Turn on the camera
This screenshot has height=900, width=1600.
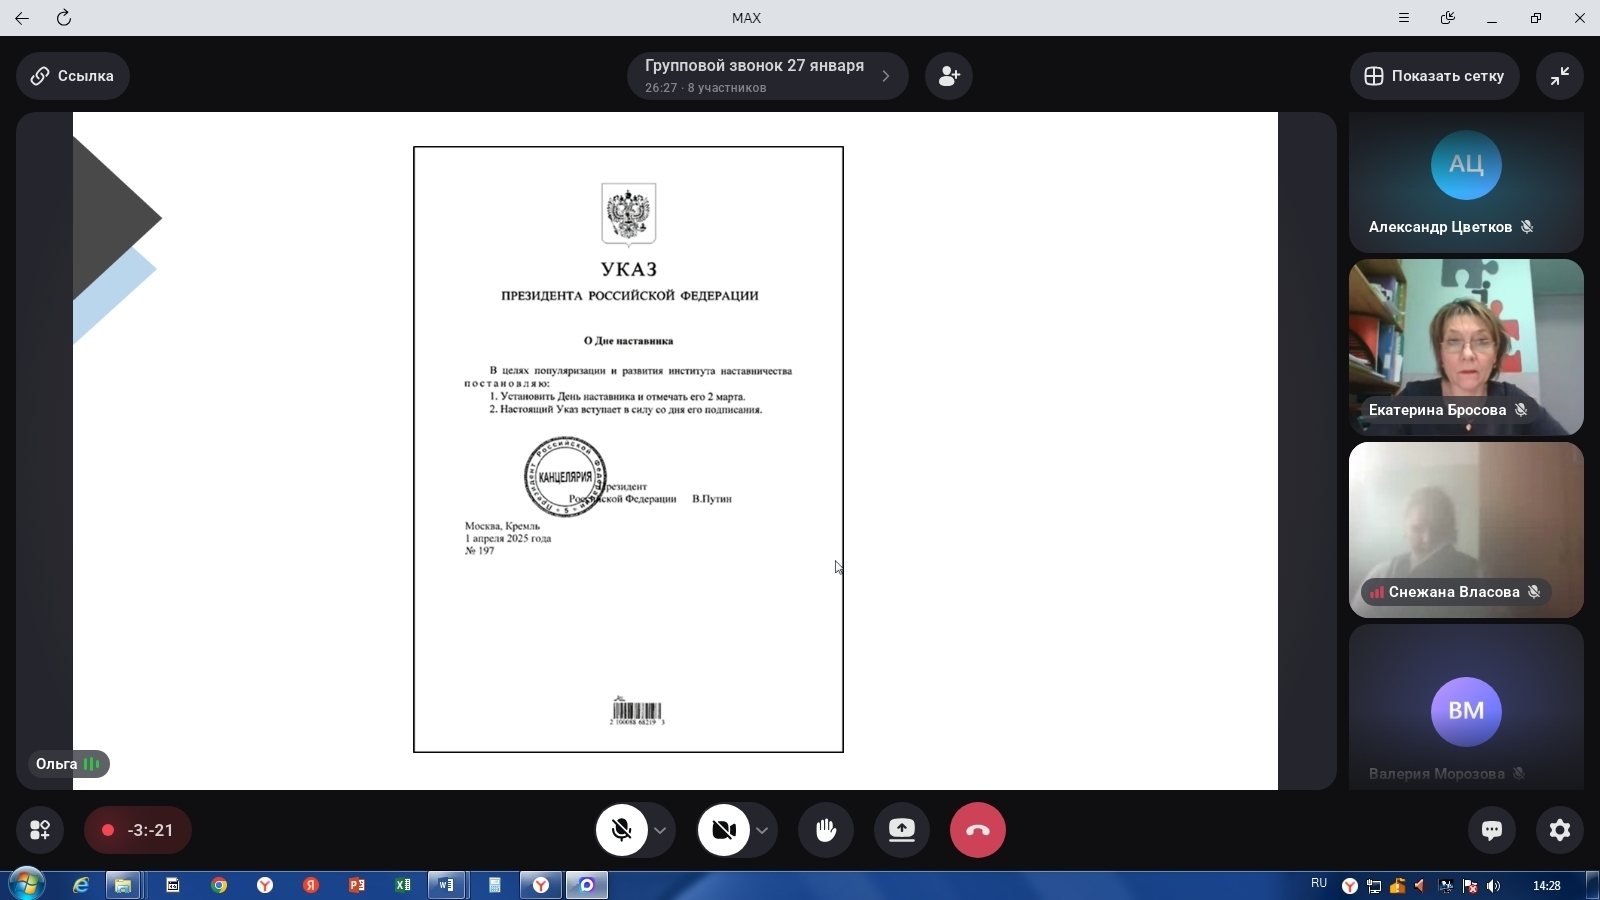723,830
